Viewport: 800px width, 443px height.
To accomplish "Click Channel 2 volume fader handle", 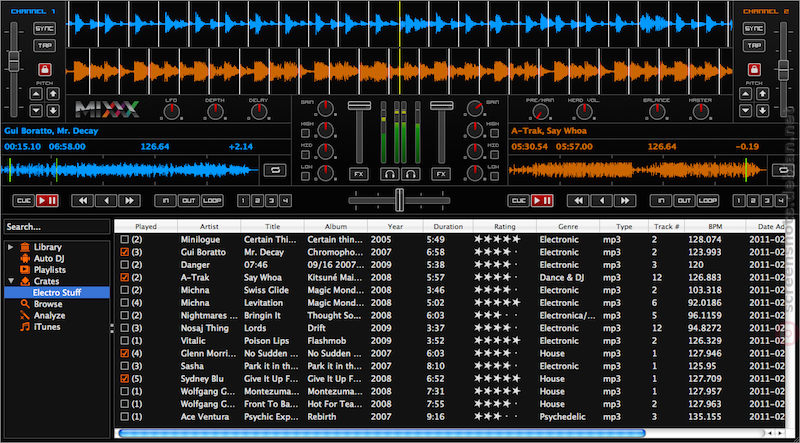I will [441, 106].
